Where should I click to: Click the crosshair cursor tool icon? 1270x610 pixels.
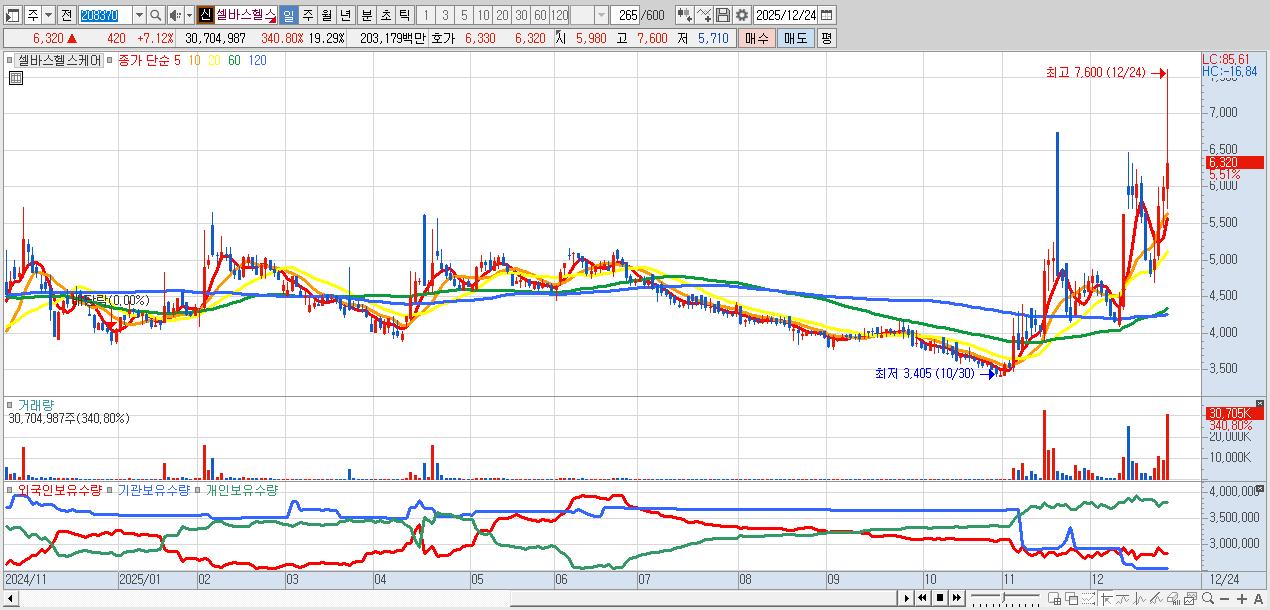tap(1106, 598)
